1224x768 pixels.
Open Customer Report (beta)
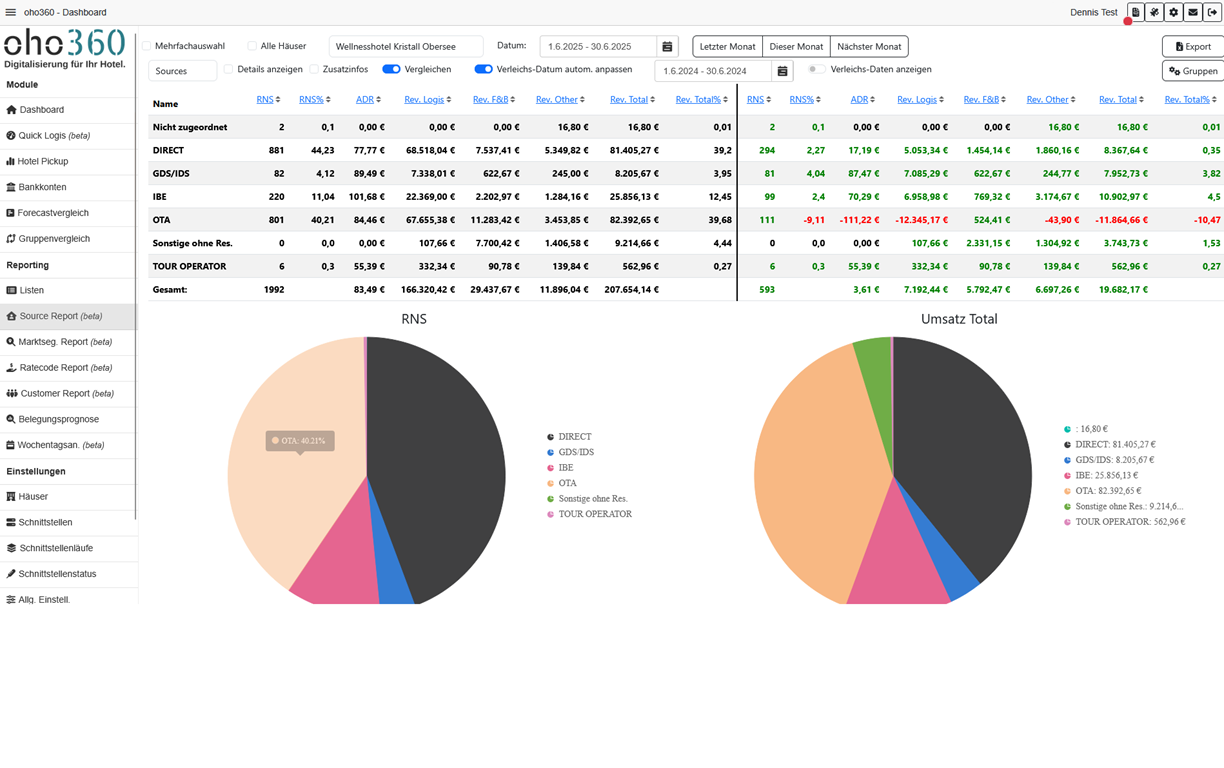tap(67, 394)
